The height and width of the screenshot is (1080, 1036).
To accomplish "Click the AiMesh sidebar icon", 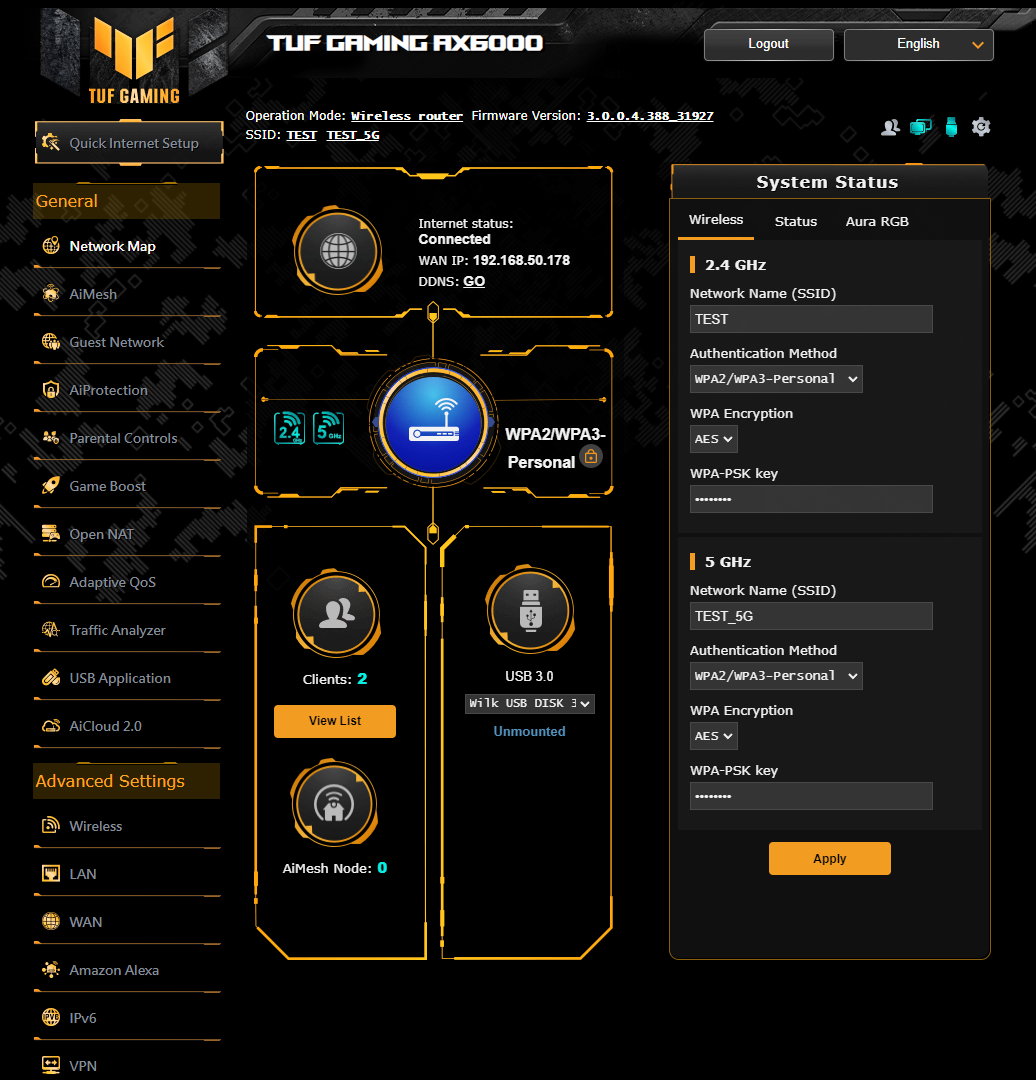I will click(51, 294).
